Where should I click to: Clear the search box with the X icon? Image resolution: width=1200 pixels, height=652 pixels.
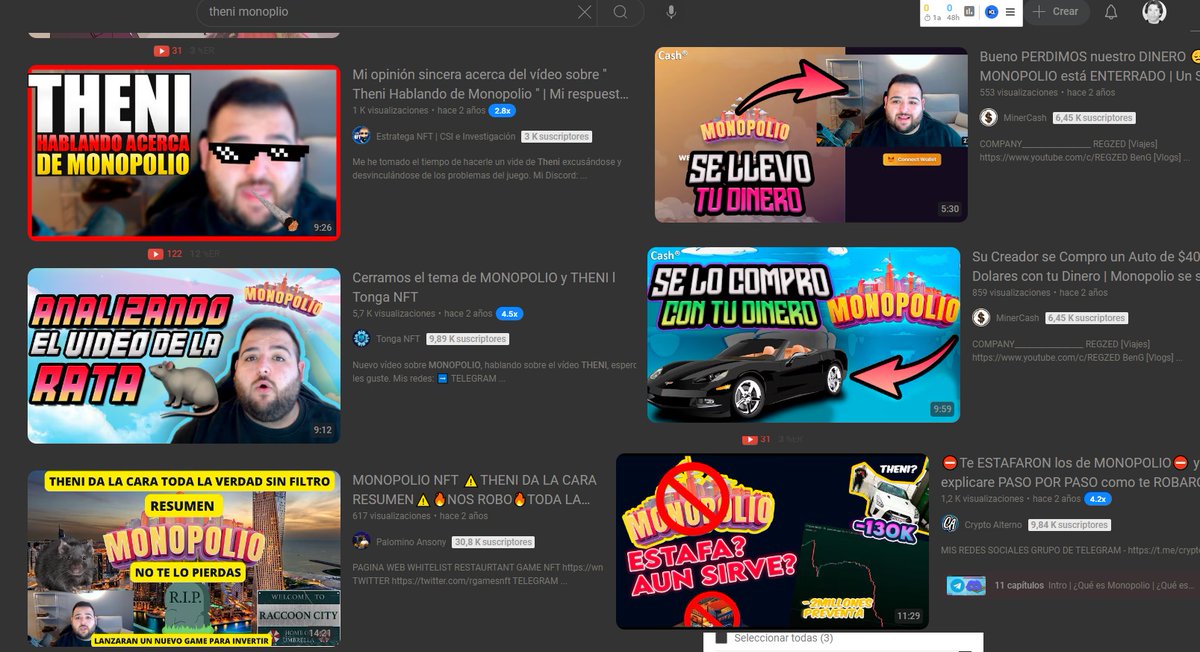click(585, 12)
